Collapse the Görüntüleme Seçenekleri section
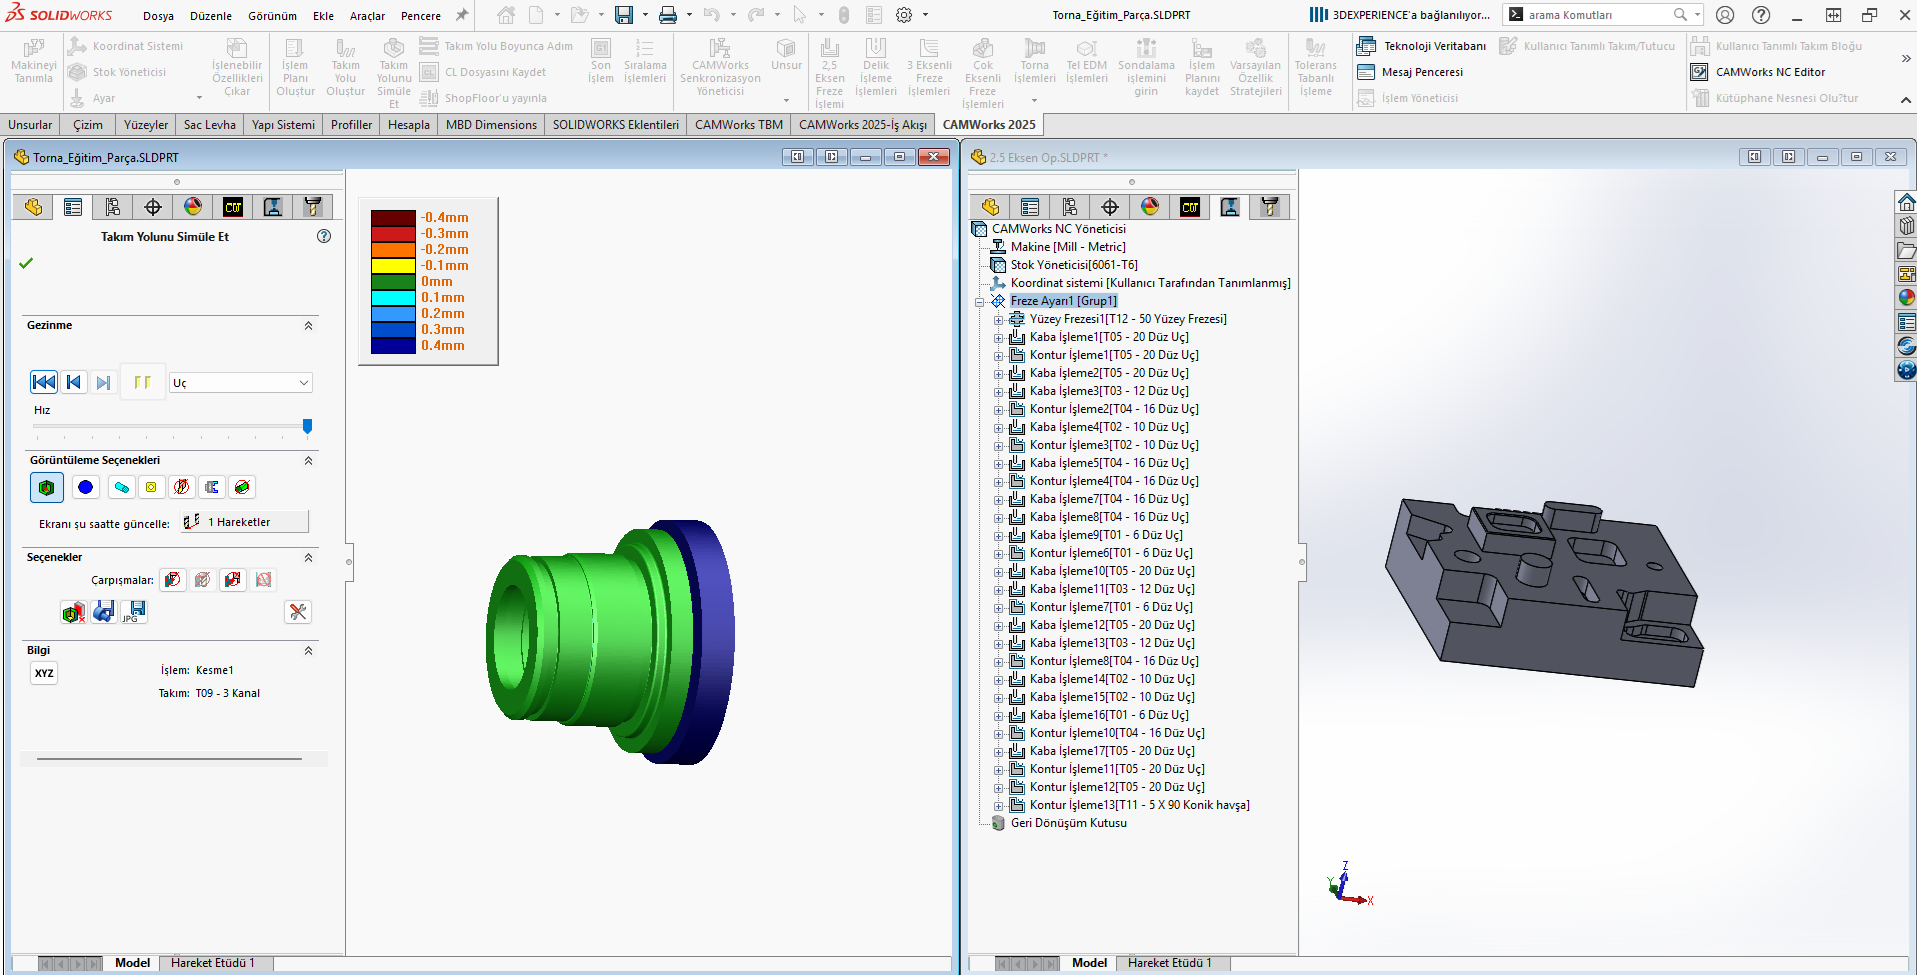The width and height of the screenshot is (1917, 975). (x=308, y=461)
